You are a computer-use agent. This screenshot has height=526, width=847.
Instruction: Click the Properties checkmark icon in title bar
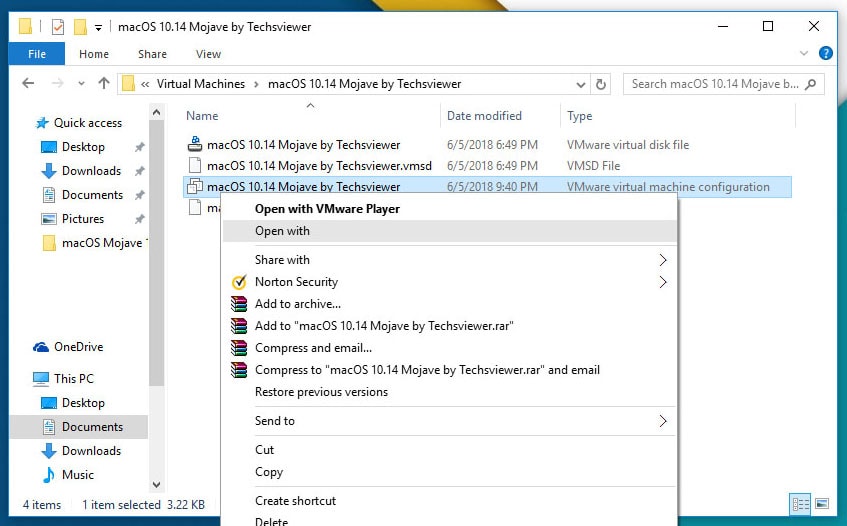point(58,27)
